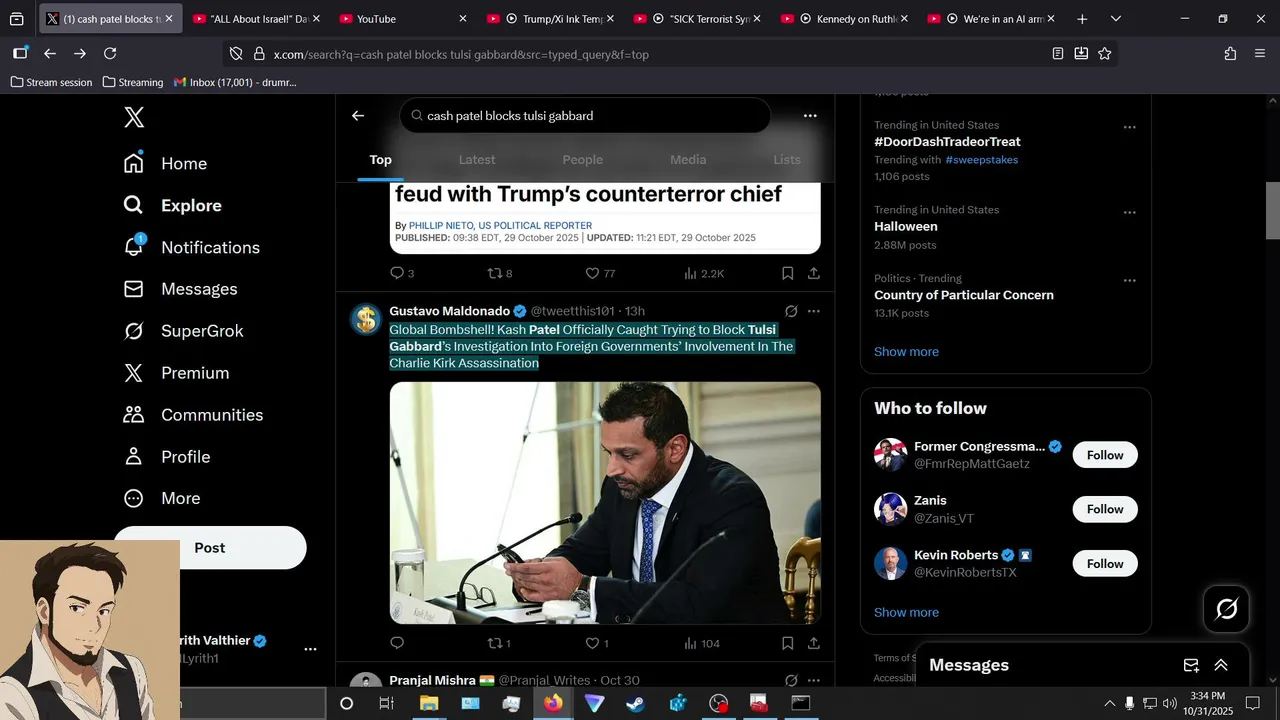
Task: Open SuperGrok in sidebar
Action: (183, 331)
